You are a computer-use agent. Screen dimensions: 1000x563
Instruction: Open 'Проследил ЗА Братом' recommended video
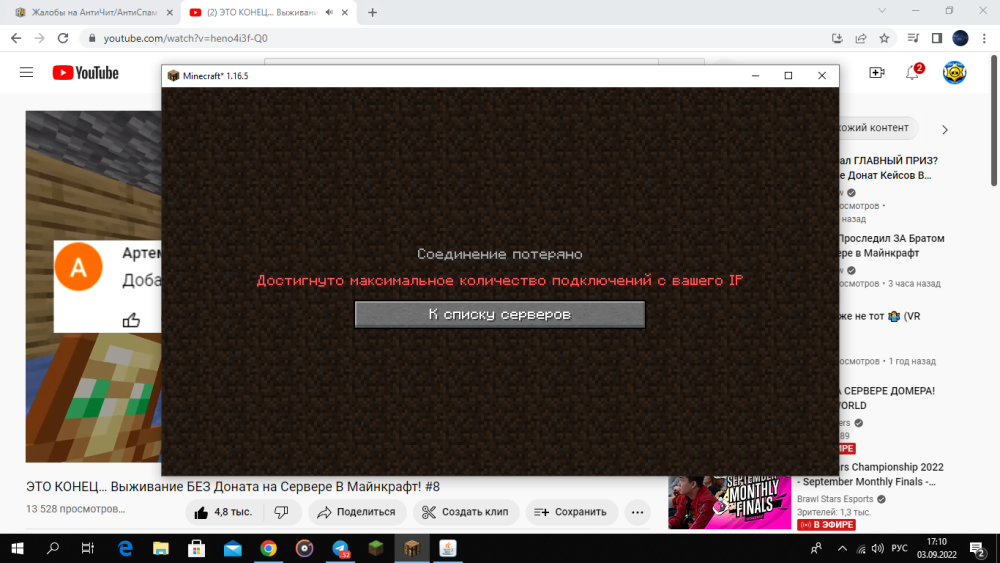point(891,245)
